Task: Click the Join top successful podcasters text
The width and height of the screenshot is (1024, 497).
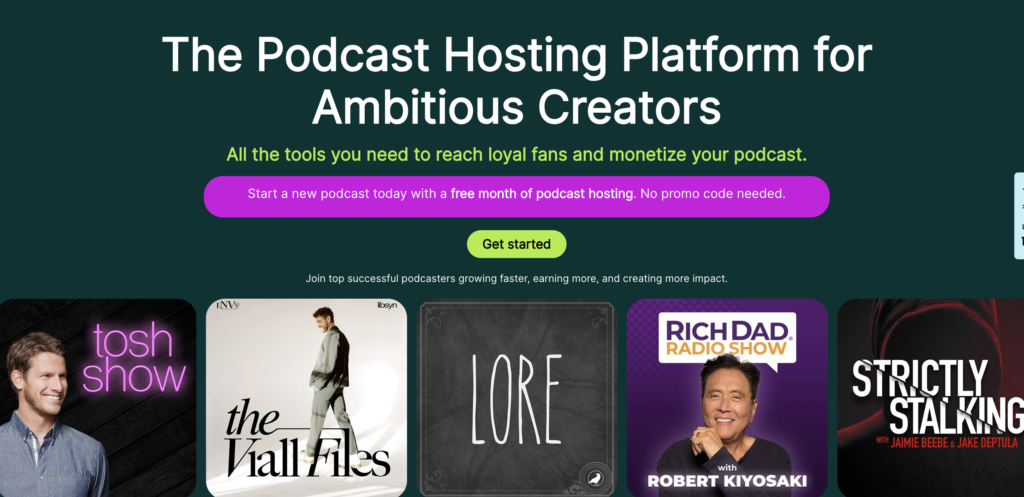Action: pyautogui.click(x=517, y=279)
